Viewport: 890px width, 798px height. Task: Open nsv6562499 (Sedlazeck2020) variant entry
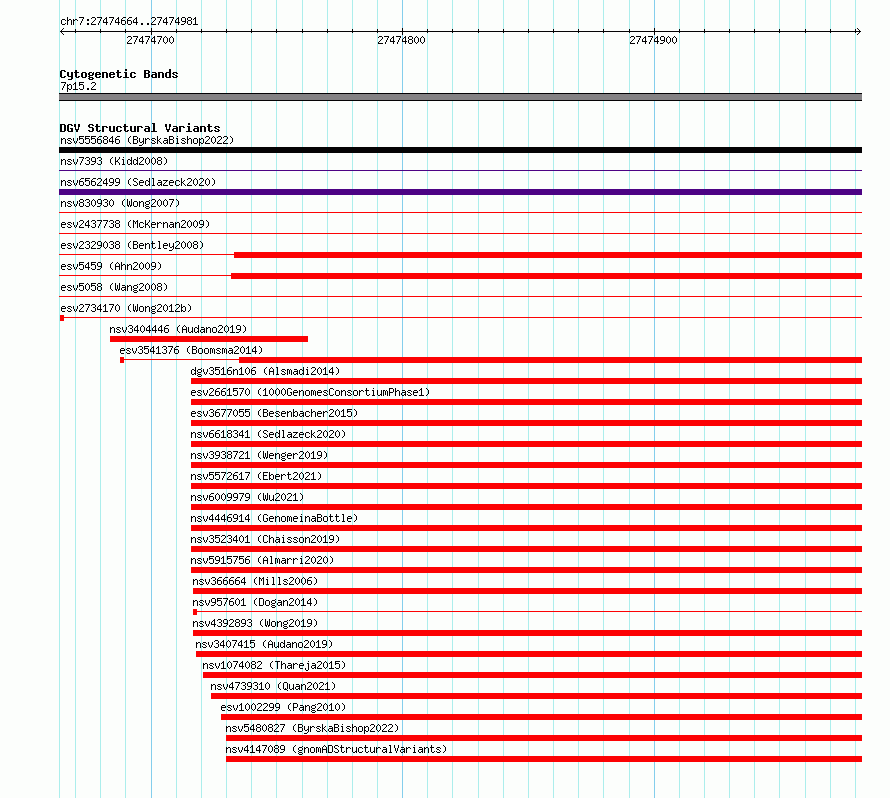(x=138, y=182)
